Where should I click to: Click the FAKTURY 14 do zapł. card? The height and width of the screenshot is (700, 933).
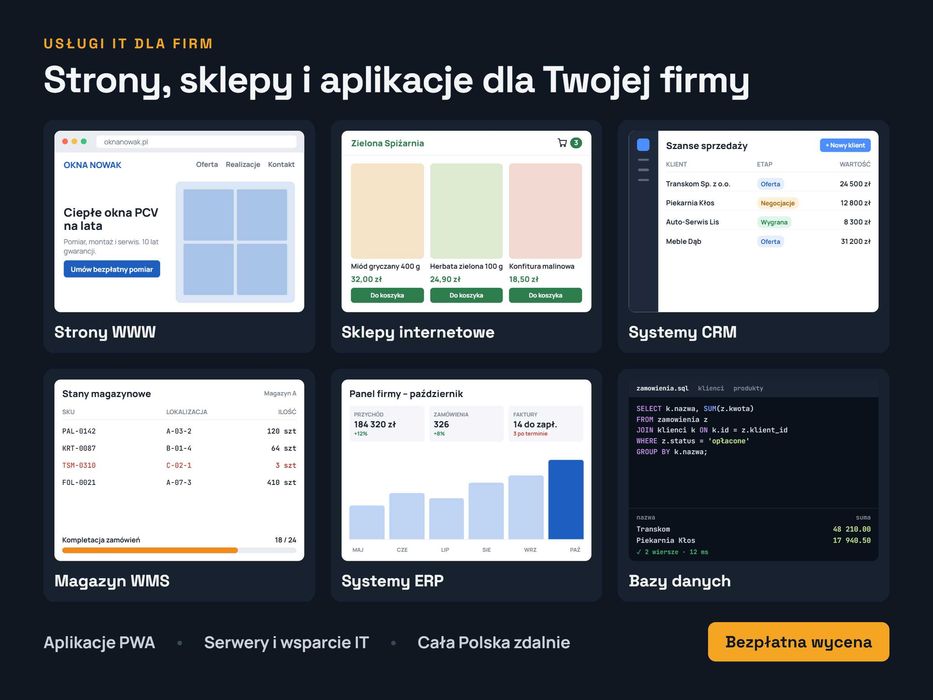546,424
